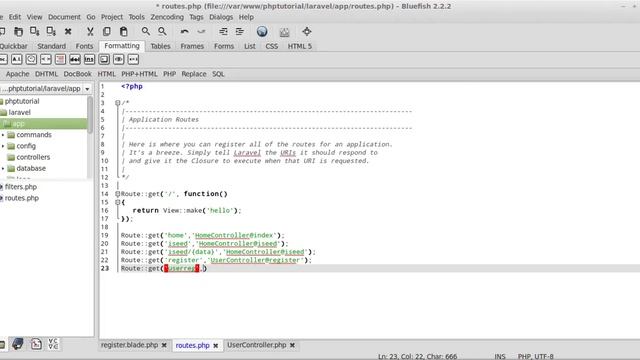Open the Edit menu
The image size is (640, 360).
[15, 17]
